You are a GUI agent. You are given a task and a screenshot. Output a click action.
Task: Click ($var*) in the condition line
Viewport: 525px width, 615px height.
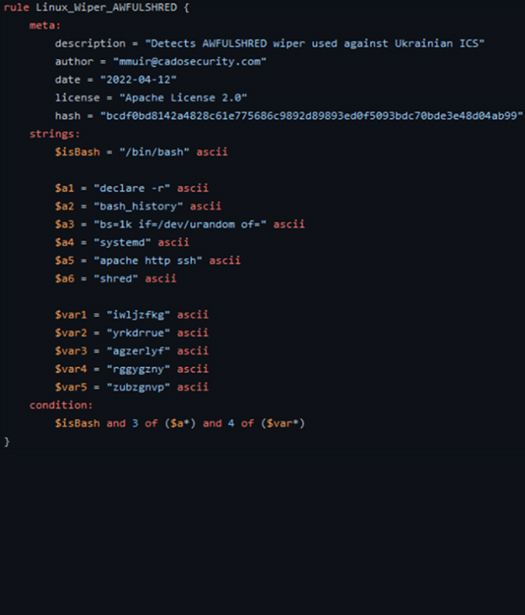click(283, 424)
